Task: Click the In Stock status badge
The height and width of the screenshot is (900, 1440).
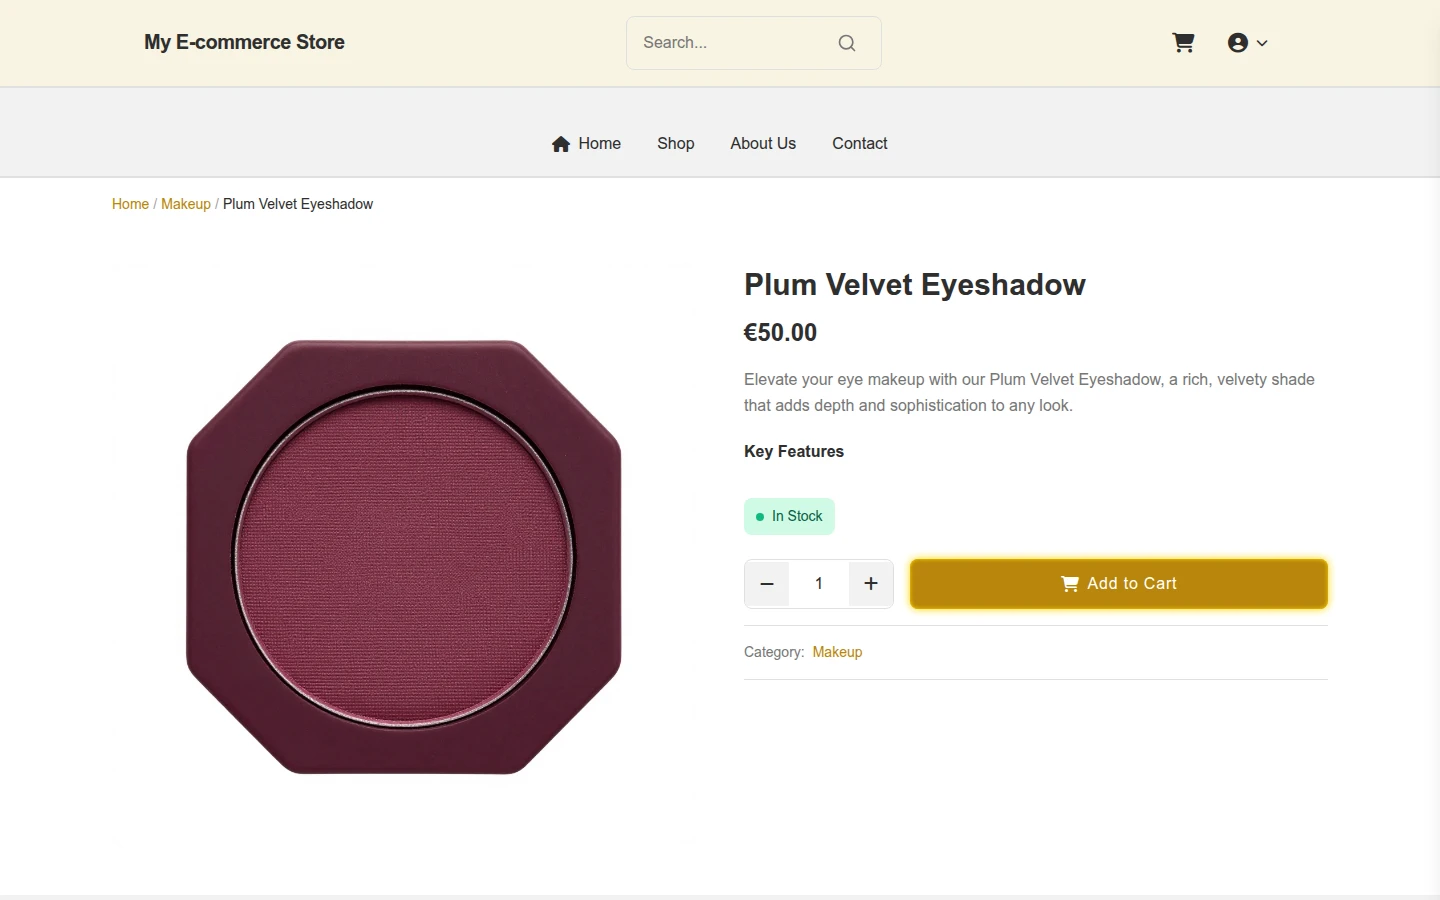Action: tap(789, 517)
